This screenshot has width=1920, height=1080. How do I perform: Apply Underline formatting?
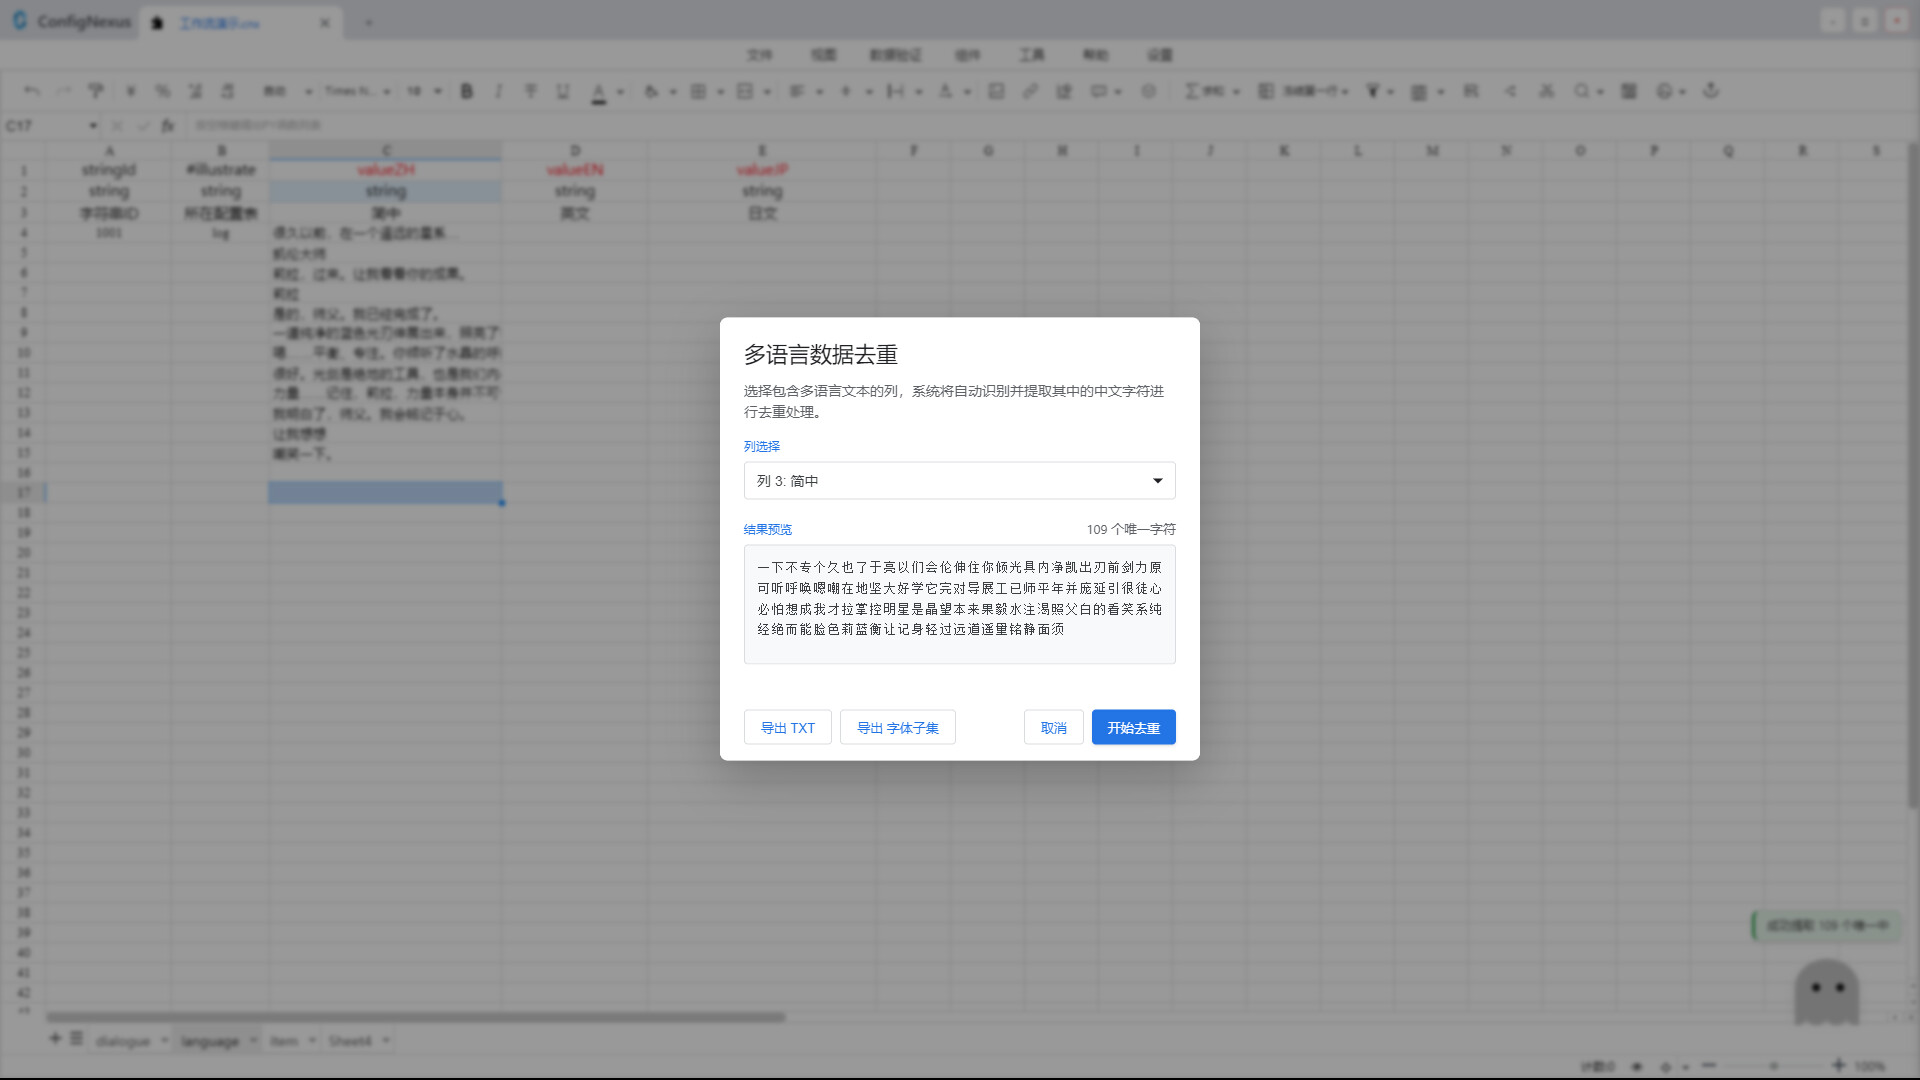[x=563, y=90]
